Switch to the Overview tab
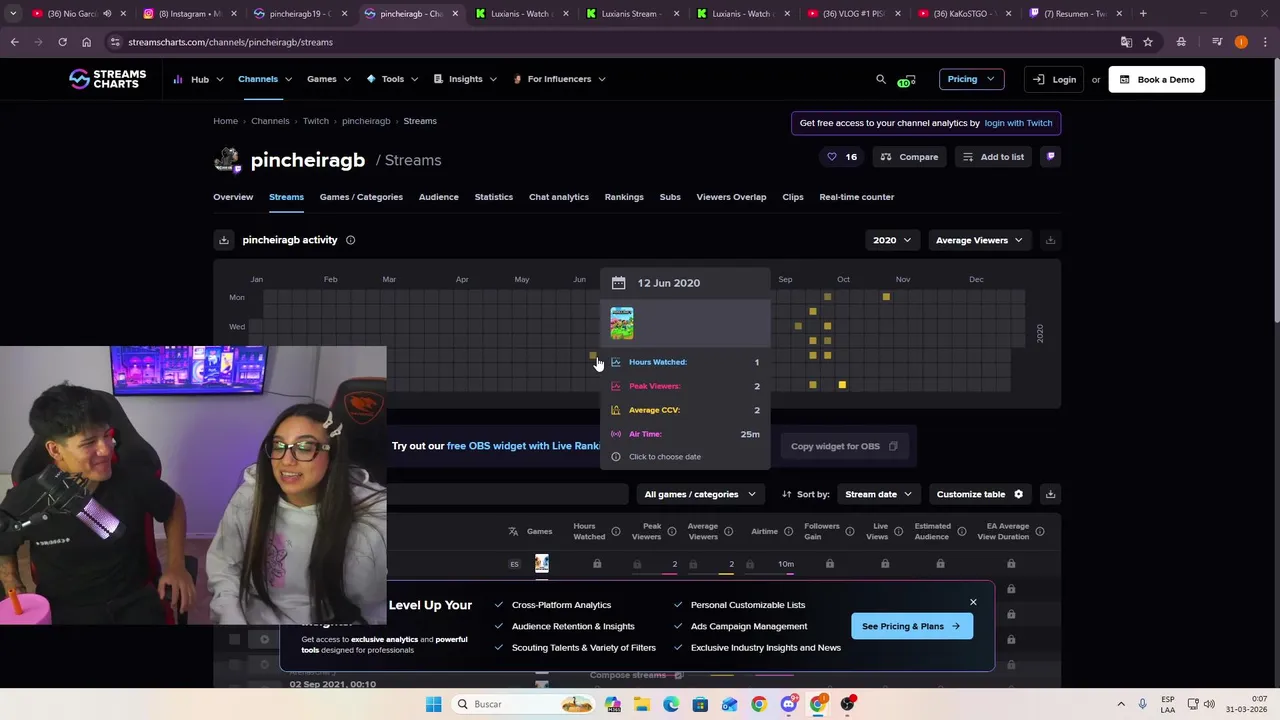This screenshot has height=720, width=1280. (233, 197)
